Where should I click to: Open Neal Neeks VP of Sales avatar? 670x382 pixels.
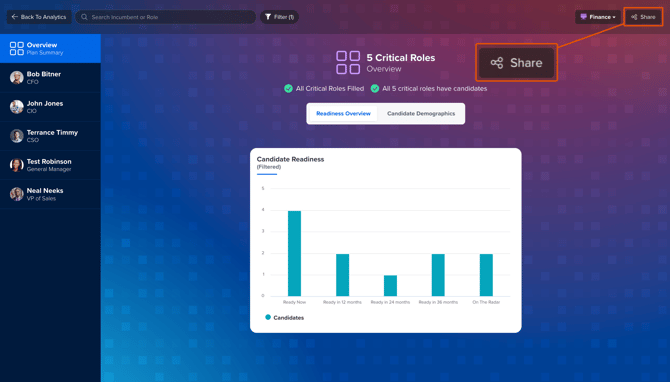[x=17, y=194]
